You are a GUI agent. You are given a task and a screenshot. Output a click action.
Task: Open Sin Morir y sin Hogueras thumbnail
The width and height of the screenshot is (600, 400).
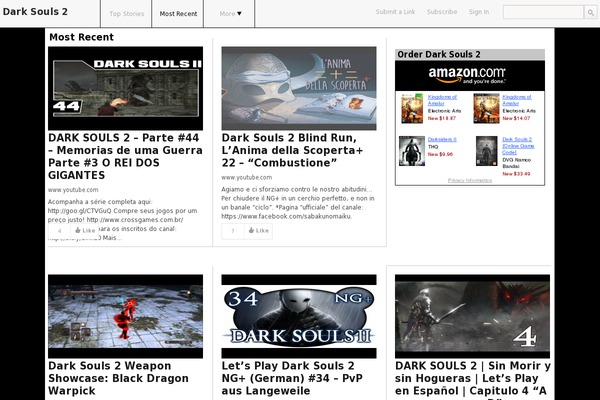(473, 316)
